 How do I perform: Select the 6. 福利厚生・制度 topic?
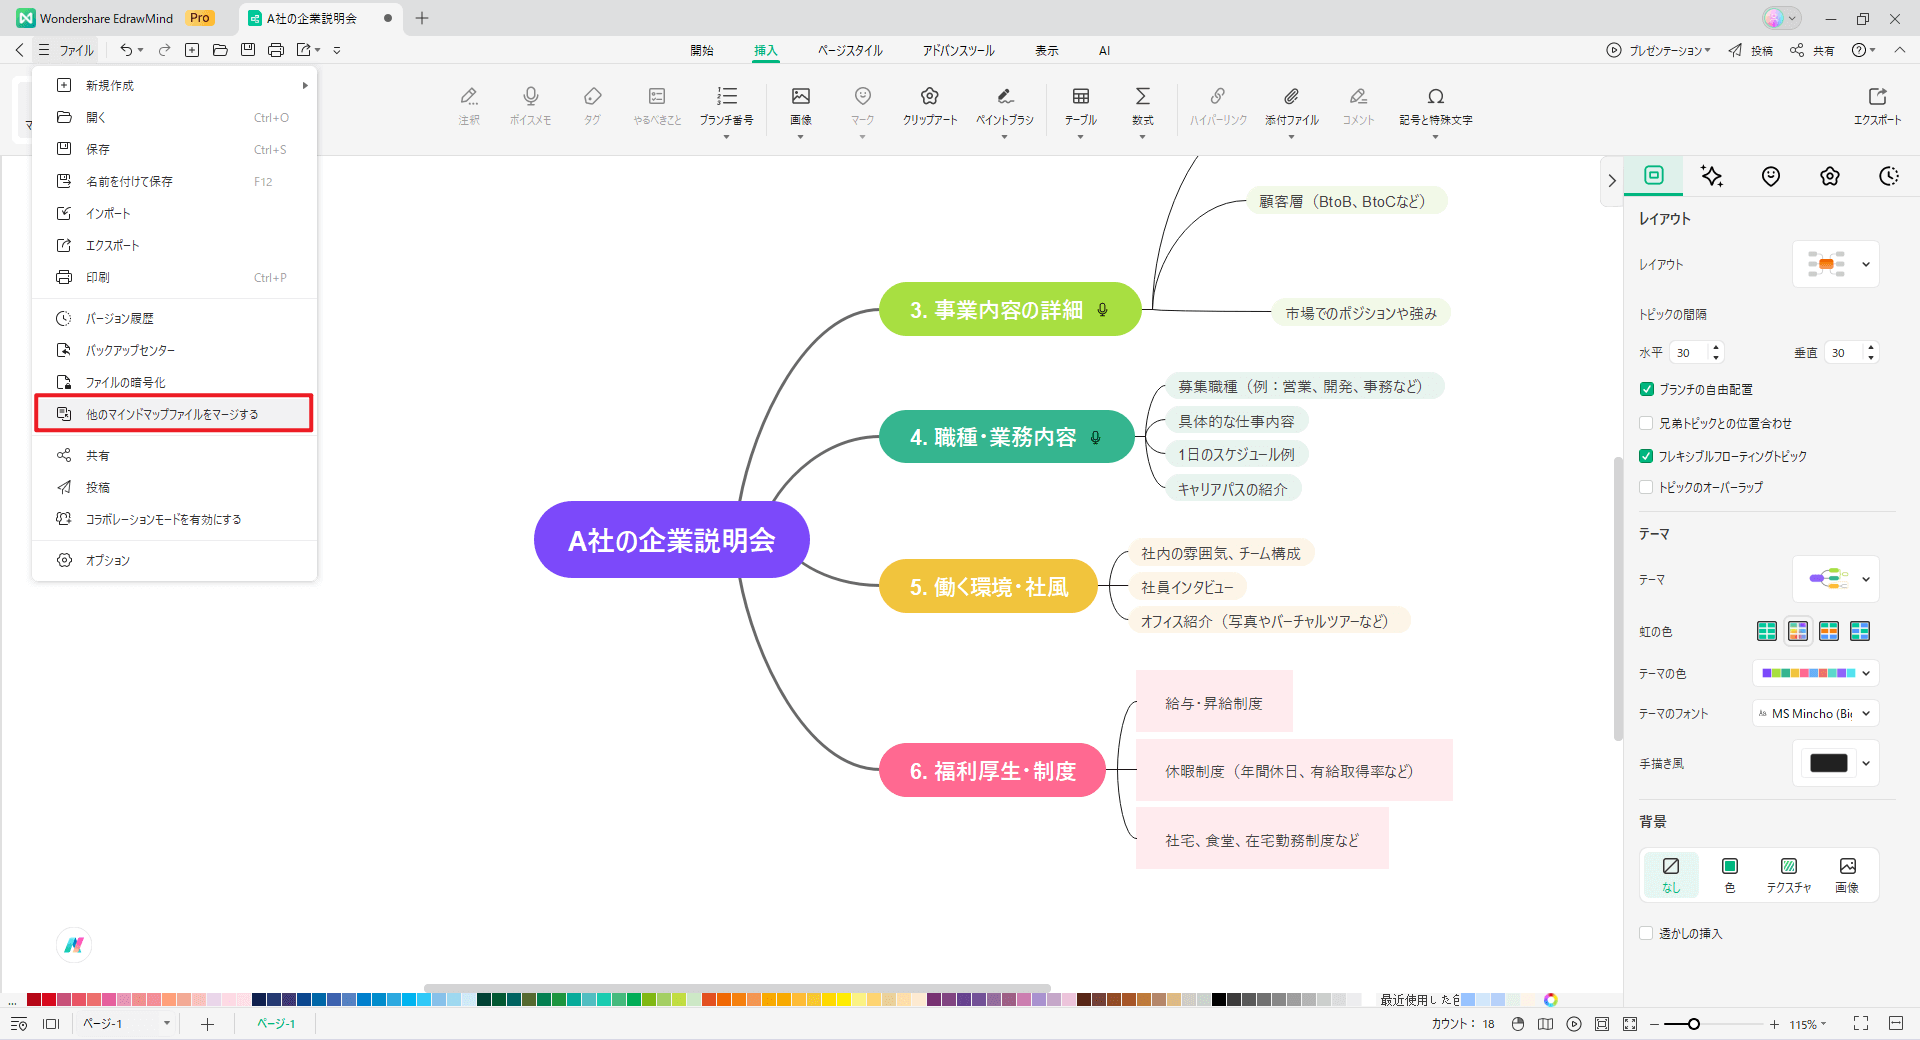pos(992,771)
